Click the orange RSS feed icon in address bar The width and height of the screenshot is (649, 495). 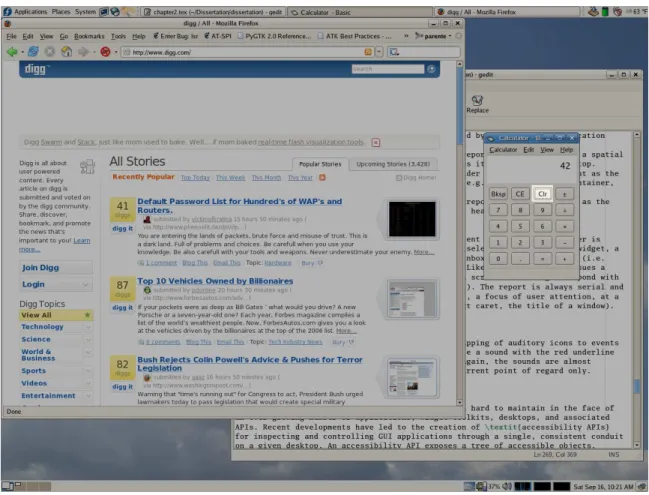point(368,52)
